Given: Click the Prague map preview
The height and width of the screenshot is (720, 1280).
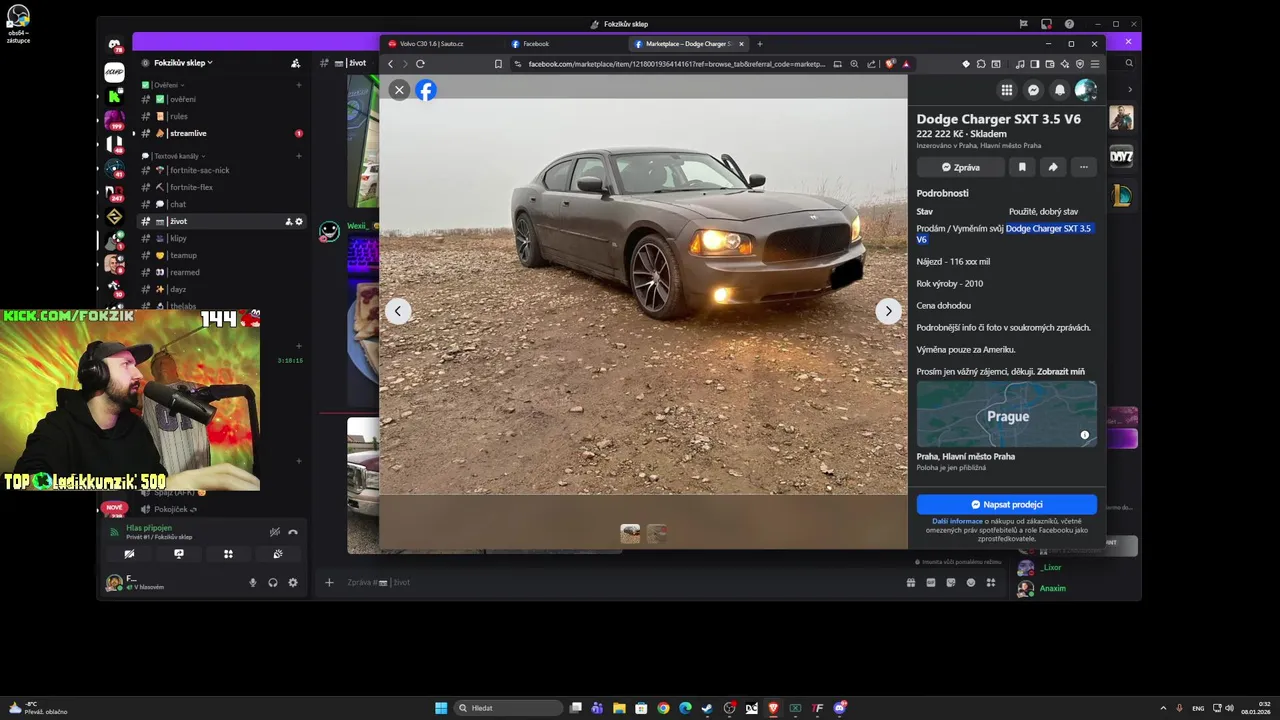Looking at the screenshot, I should [x=1007, y=414].
